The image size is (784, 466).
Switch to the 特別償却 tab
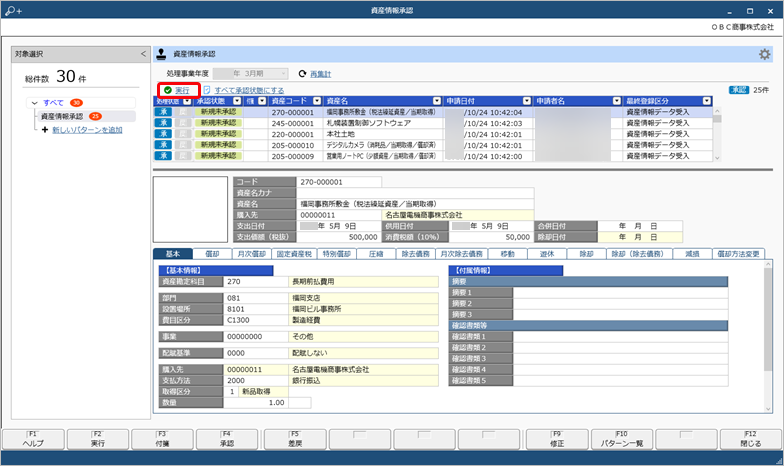336,254
